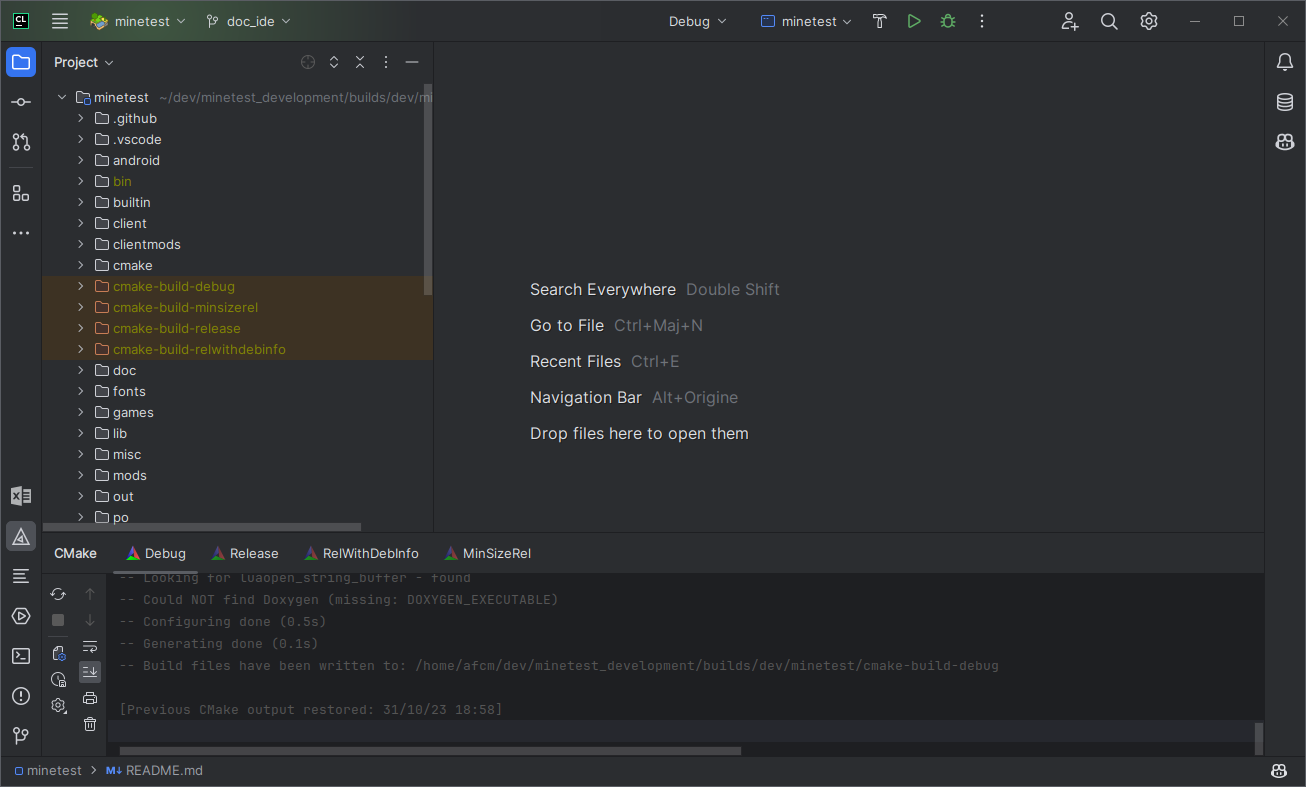Image resolution: width=1306 pixels, height=787 pixels.
Task: Open the Debug run configuration dropdown
Action: 697,20
